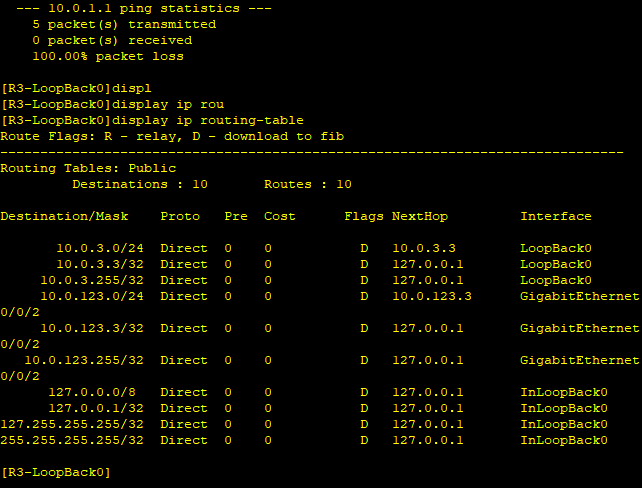Viewport: 642px width, 488px height.
Task: Click 127.0.0.1 next hop in 127.0.0.1/32 row
Action: (x=428, y=408)
